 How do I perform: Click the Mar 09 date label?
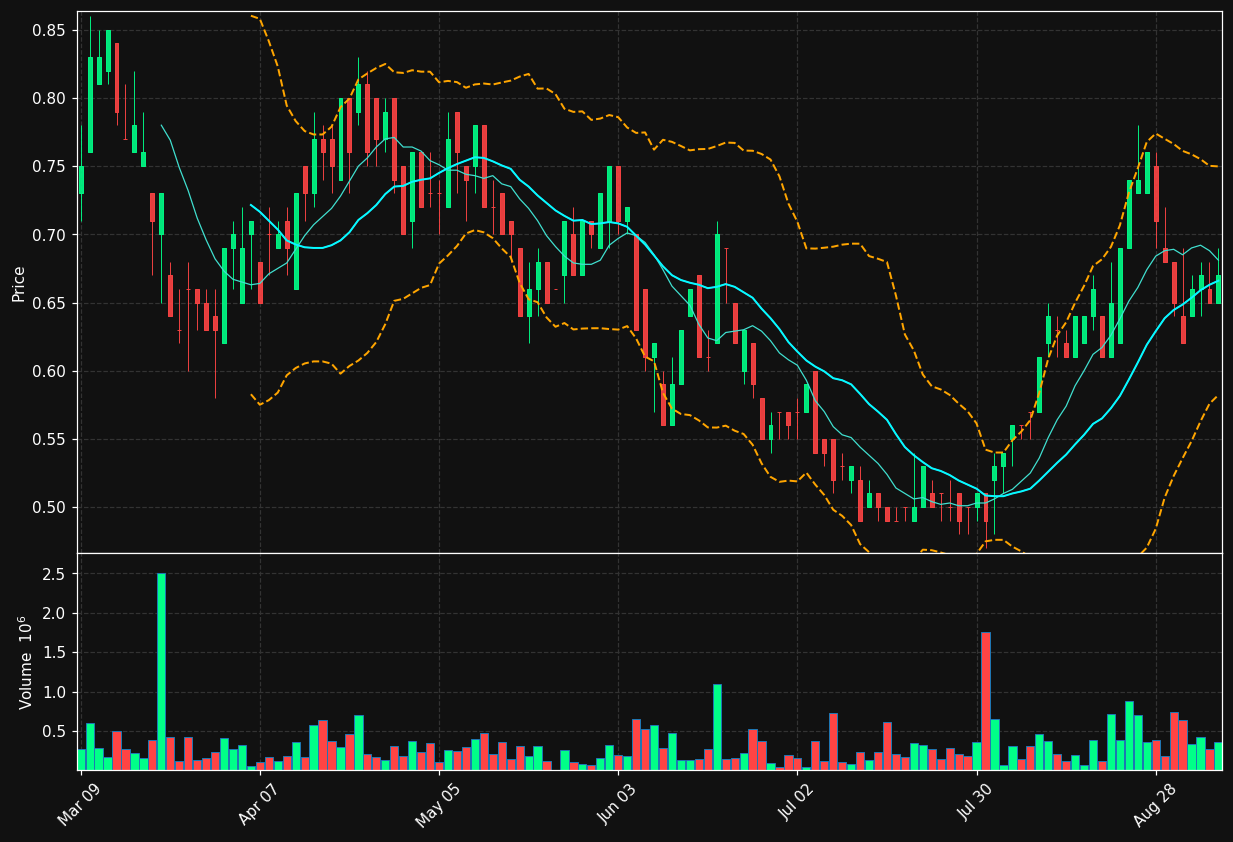coord(79,804)
